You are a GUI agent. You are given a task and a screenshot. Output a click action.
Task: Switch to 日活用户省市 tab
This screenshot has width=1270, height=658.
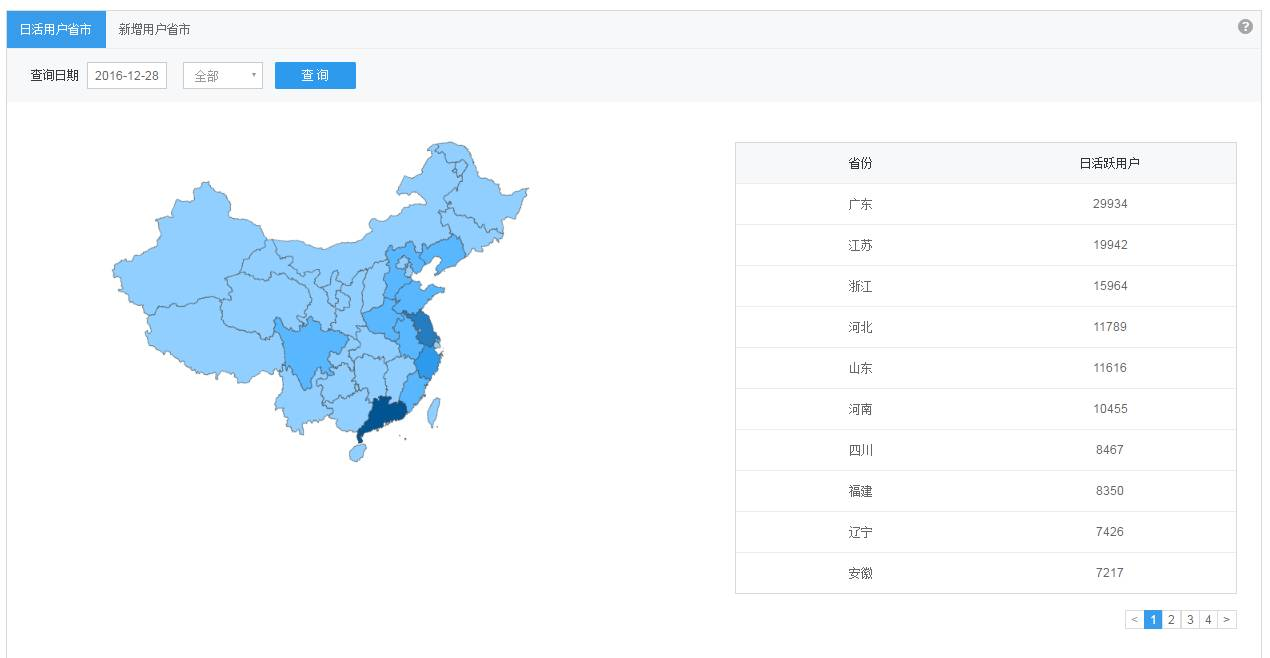tap(56, 30)
